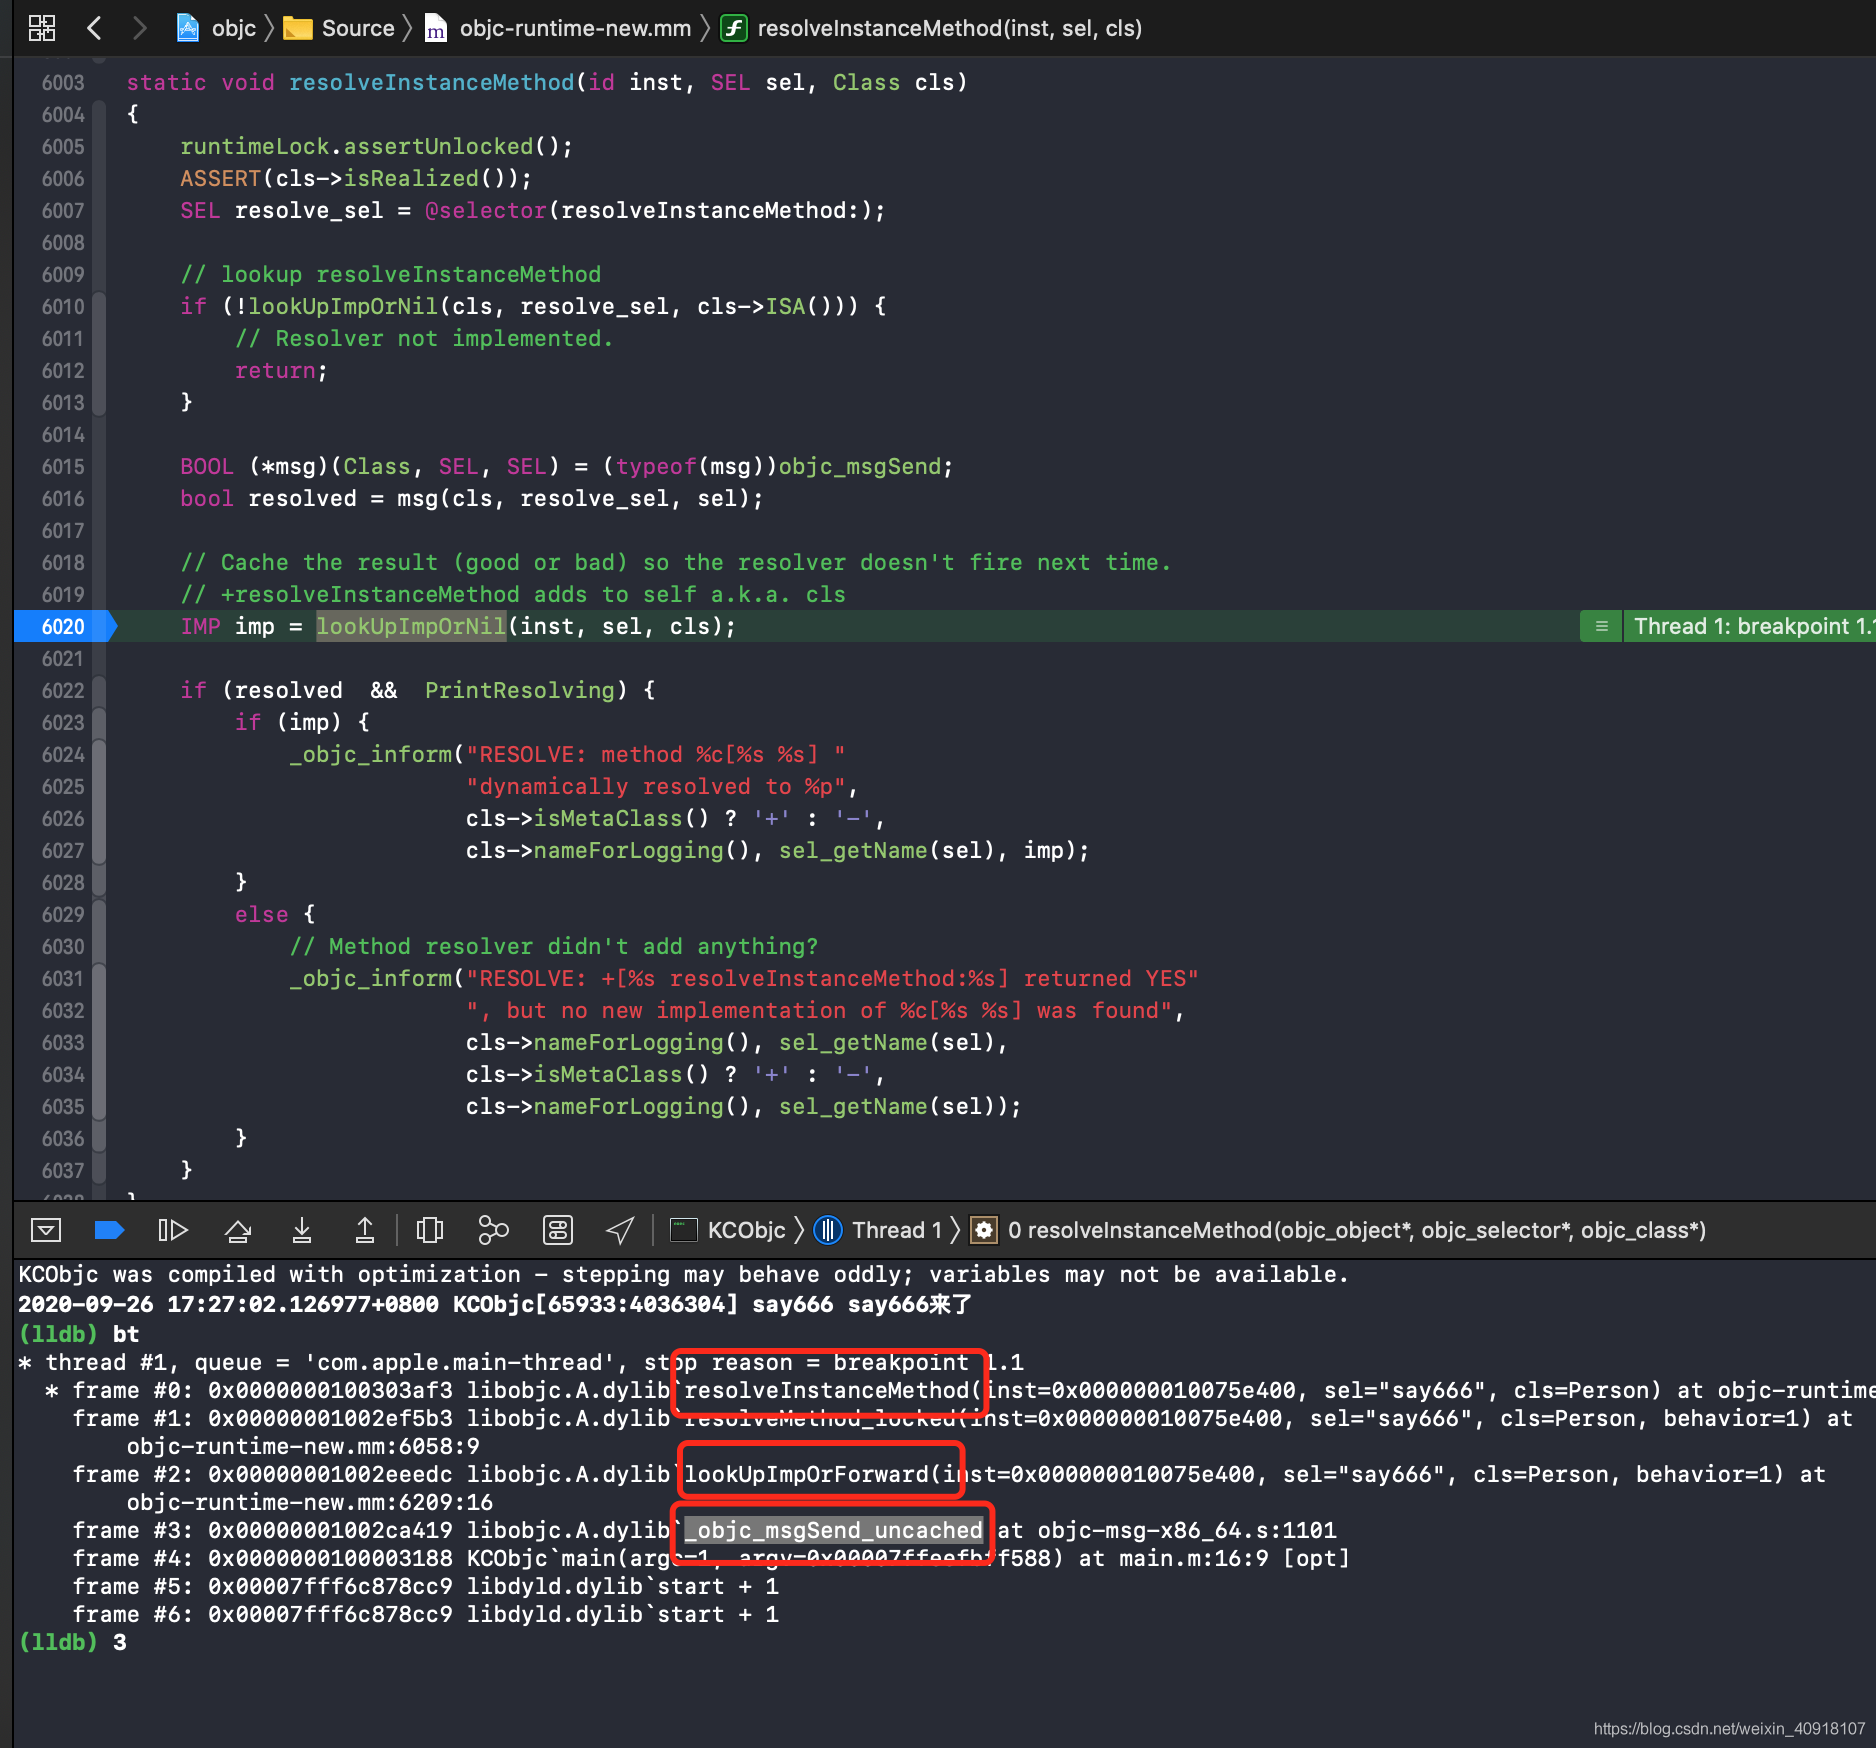Click _objc_msgSend_uncached in backtrace frame 3

833,1530
